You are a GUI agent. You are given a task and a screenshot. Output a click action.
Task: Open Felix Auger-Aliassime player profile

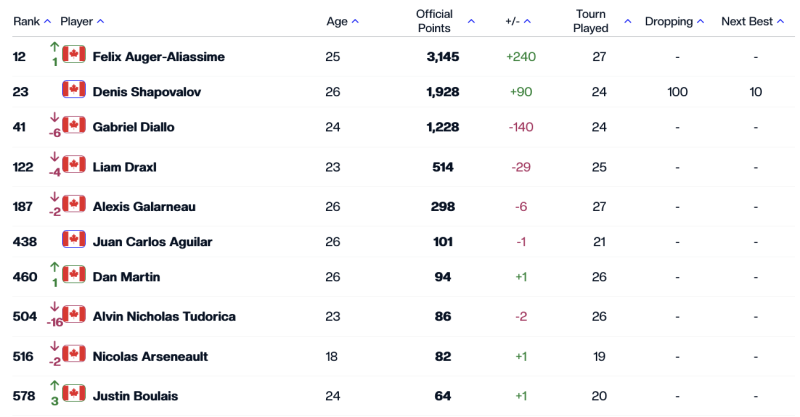[158, 57]
